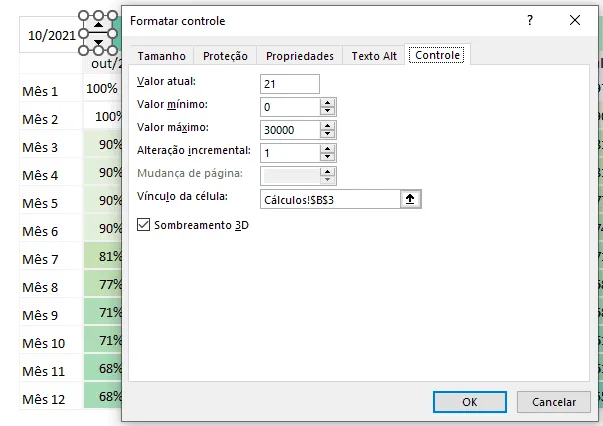This screenshot has width=603, height=426.
Task: Click the Vínculo da célula field
Action: pyautogui.click(x=330, y=199)
